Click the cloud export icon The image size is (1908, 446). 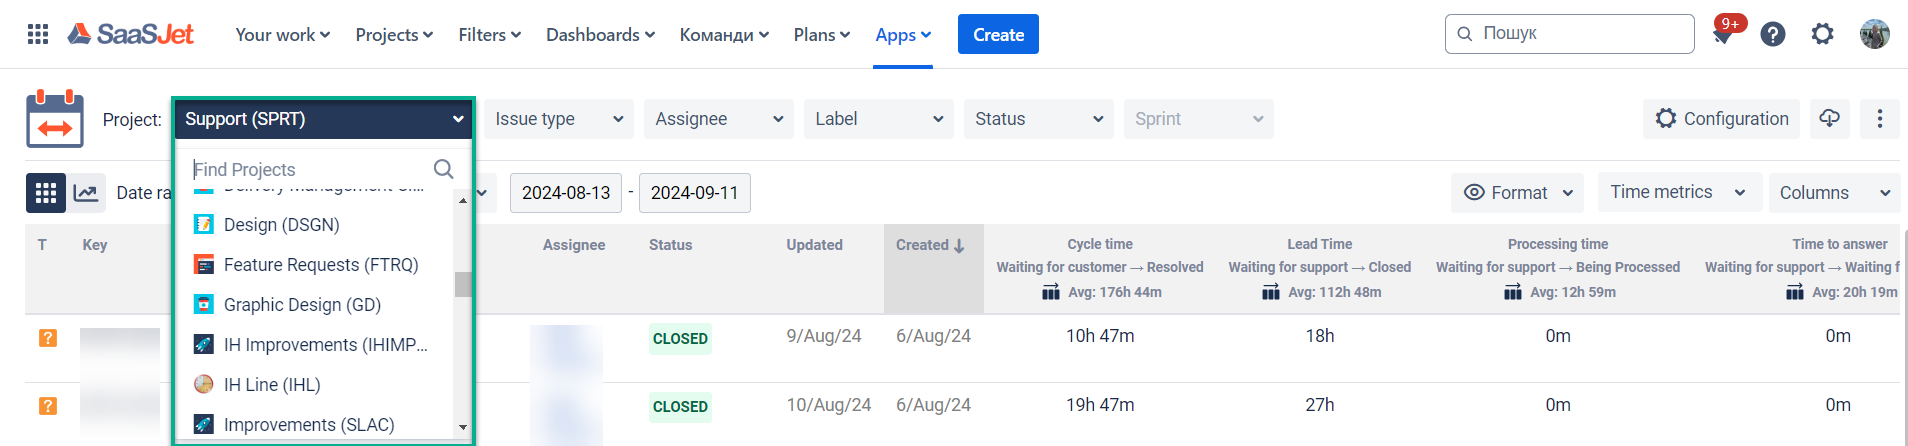[x=1829, y=119]
